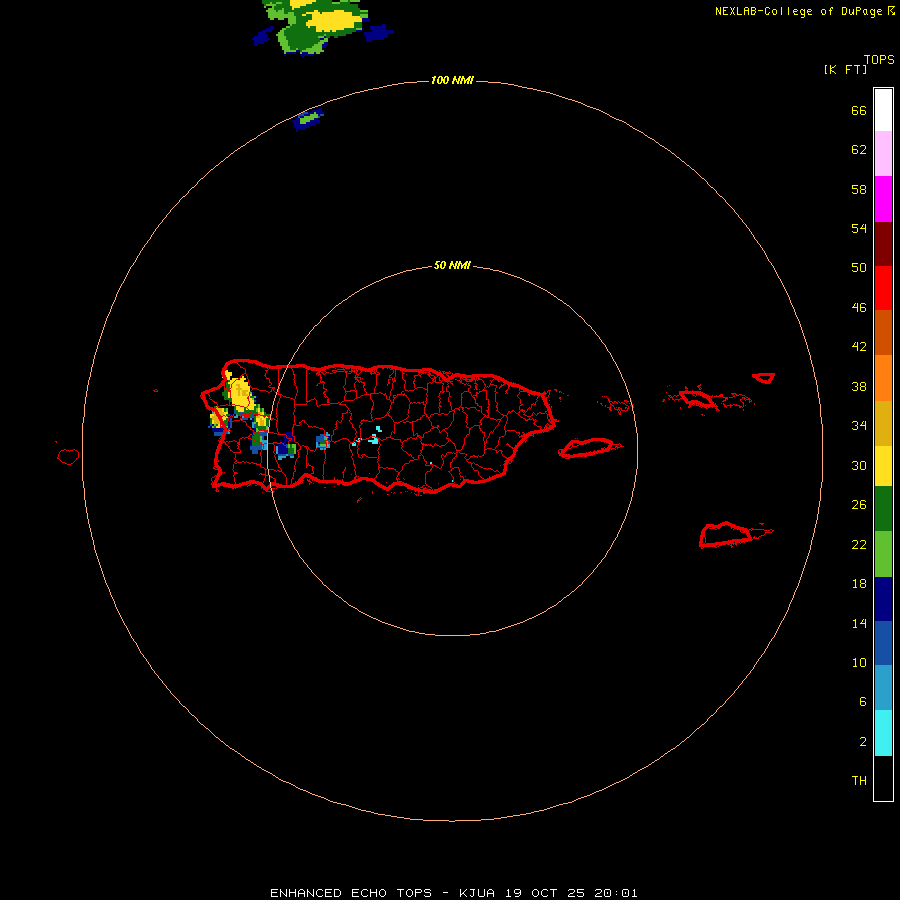This screenshot has width=900, height=900.
Task: Click the medium blue 18 kft swatch
Action: (x=883, y=643)
